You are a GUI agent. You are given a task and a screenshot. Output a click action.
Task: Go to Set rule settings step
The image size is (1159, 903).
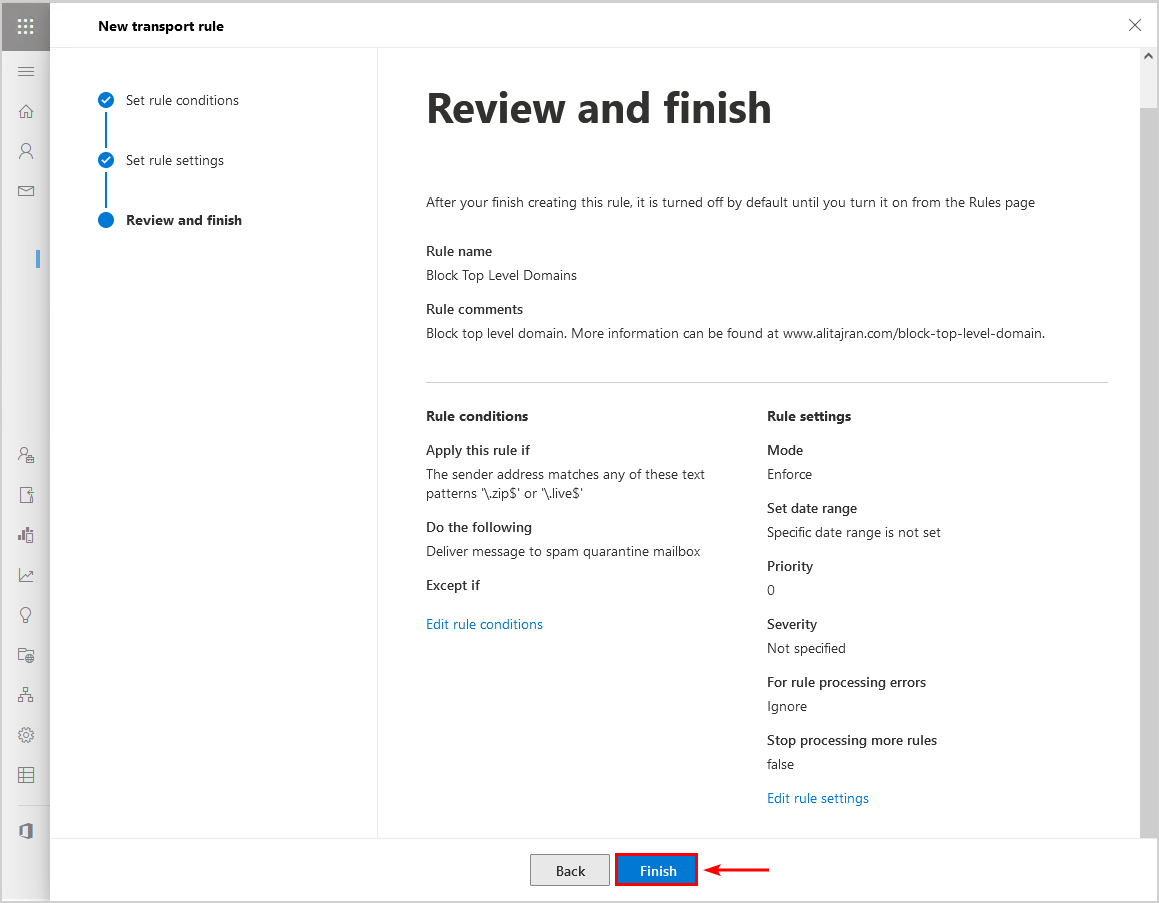pyautogui.click(x=175, y=160)
